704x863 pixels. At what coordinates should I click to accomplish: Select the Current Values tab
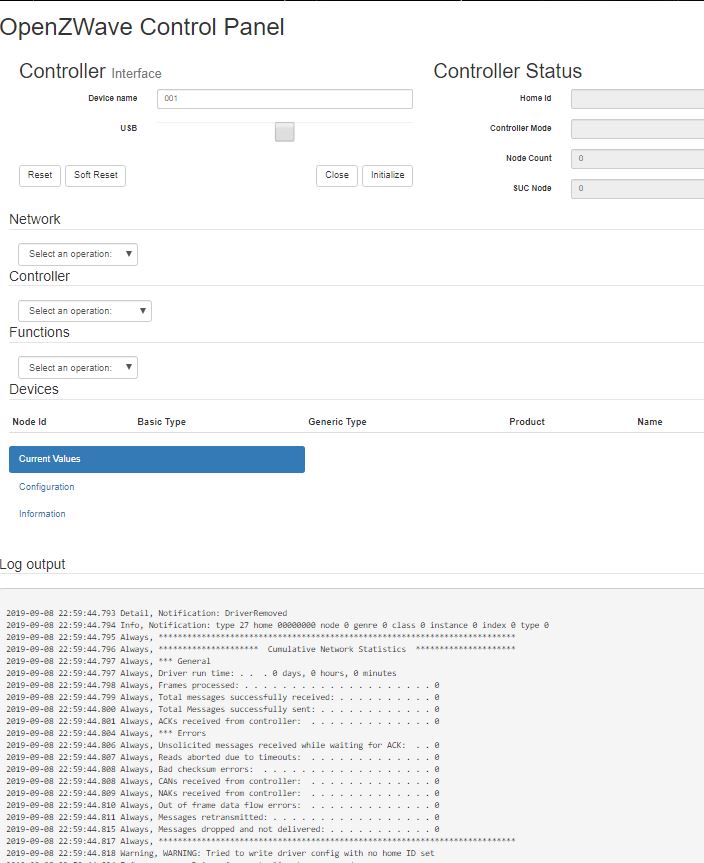157,459
